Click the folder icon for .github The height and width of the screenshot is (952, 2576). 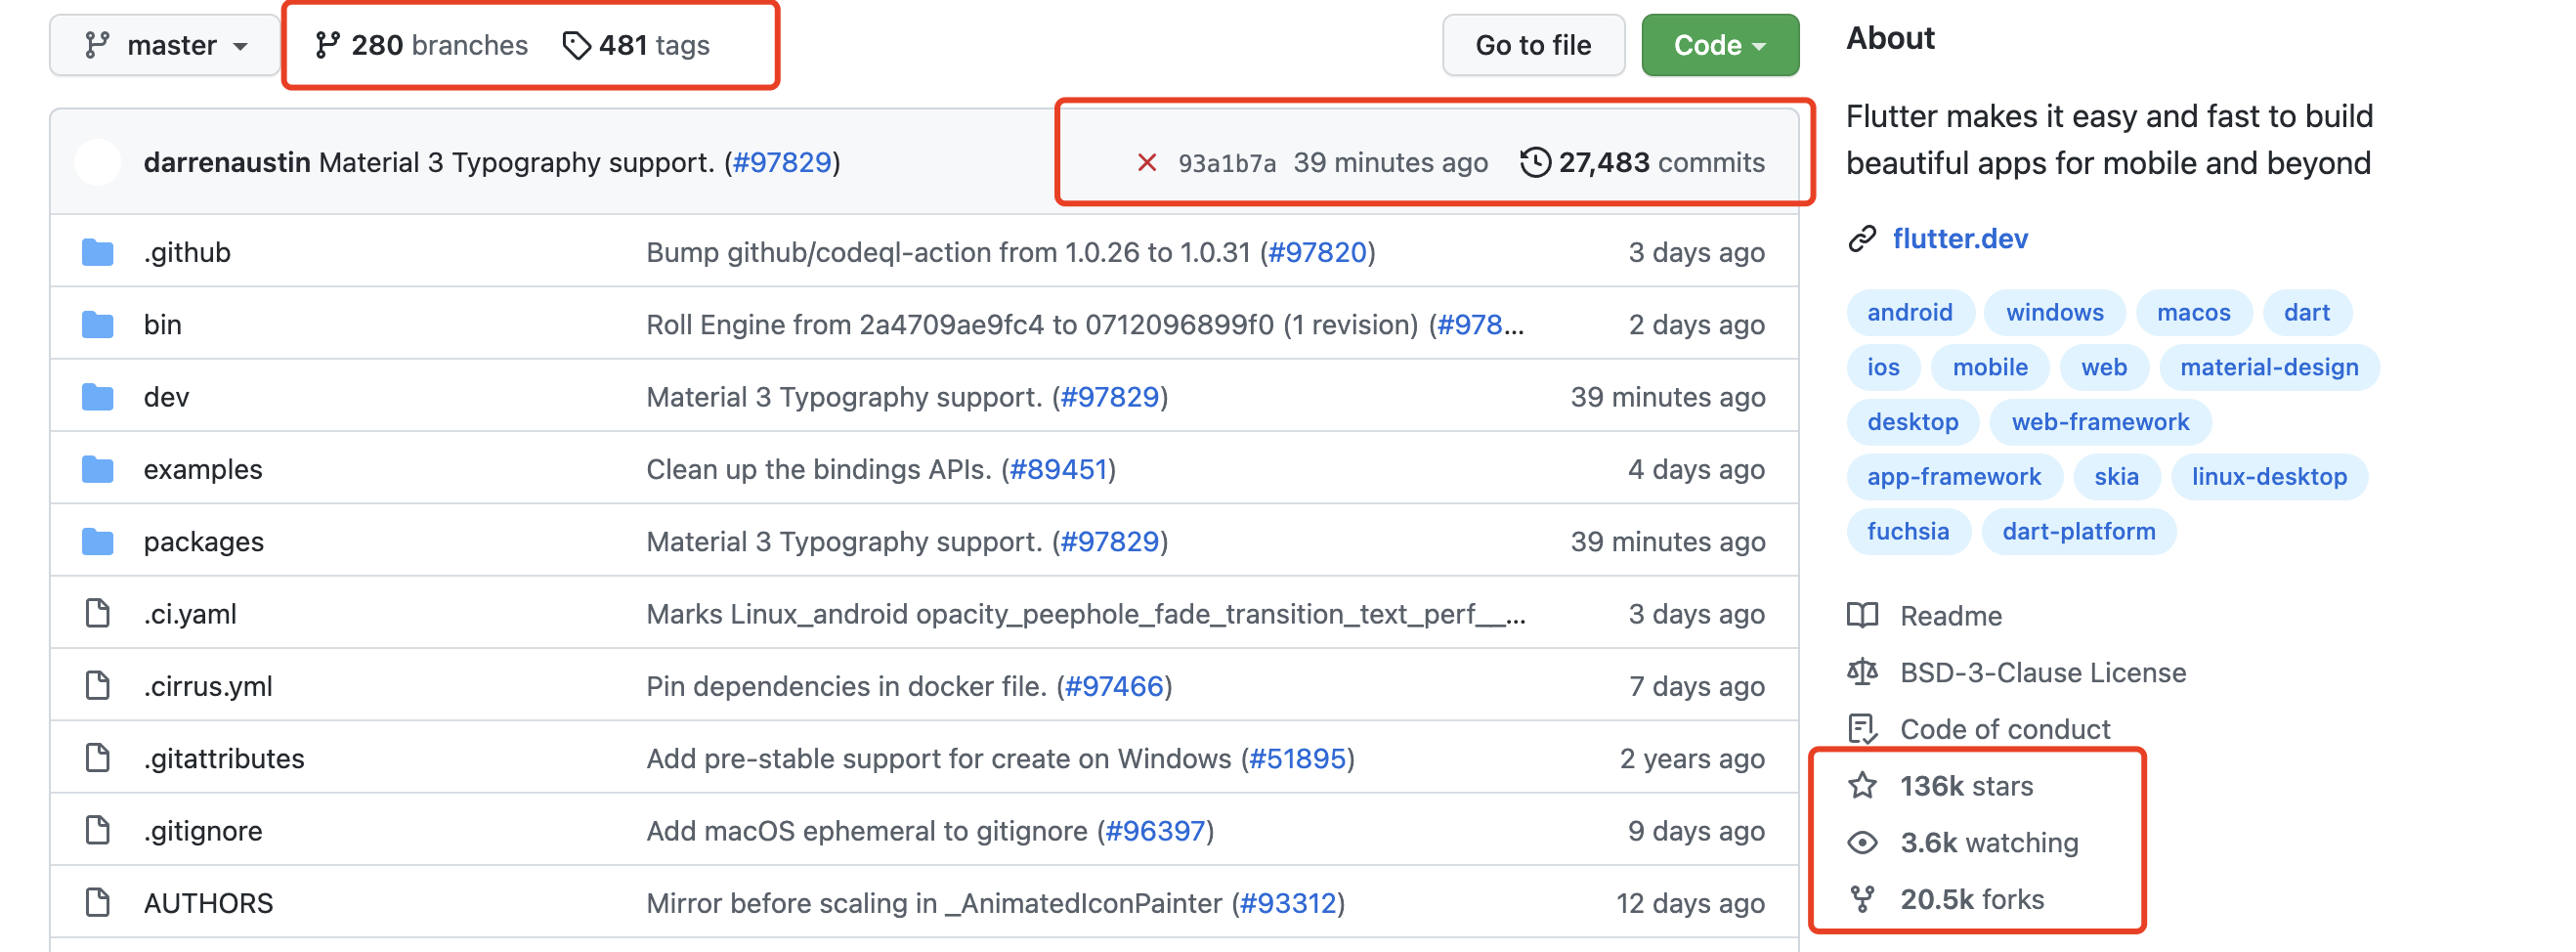pos(98,252)
